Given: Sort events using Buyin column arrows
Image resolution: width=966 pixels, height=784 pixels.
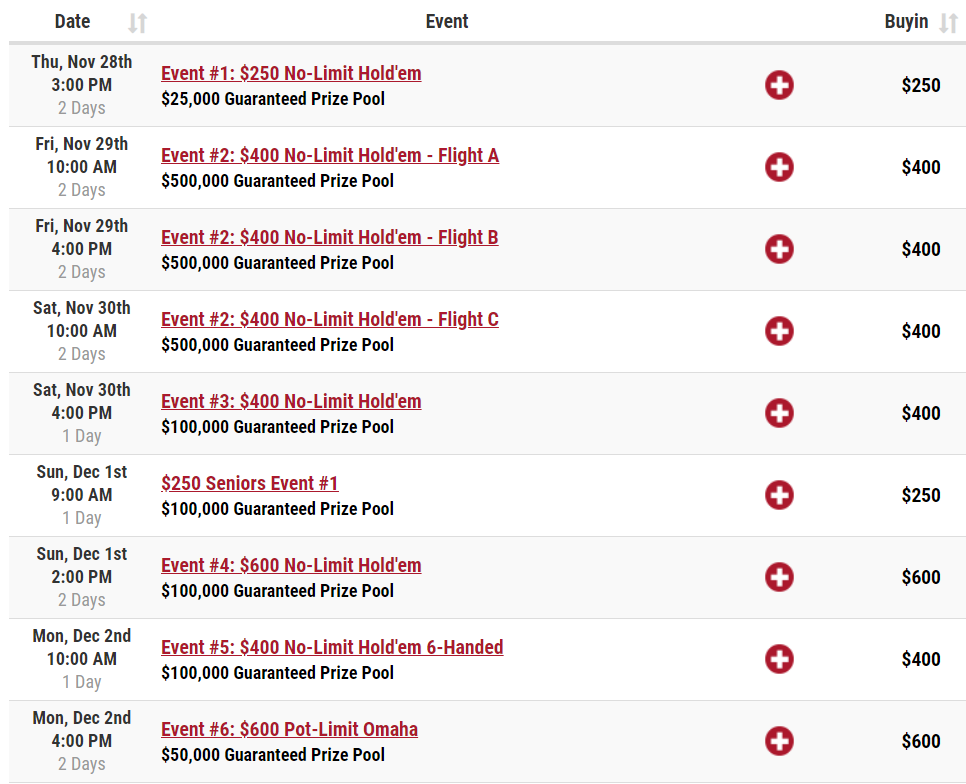Looking at the screenshot, I should pyautogui.click(x=948, y=23).
